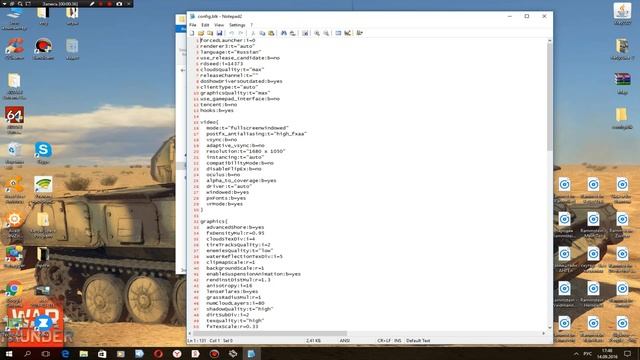Click the Select Scheme icon in toolbar
640x360 pixels.
[338, 33]
